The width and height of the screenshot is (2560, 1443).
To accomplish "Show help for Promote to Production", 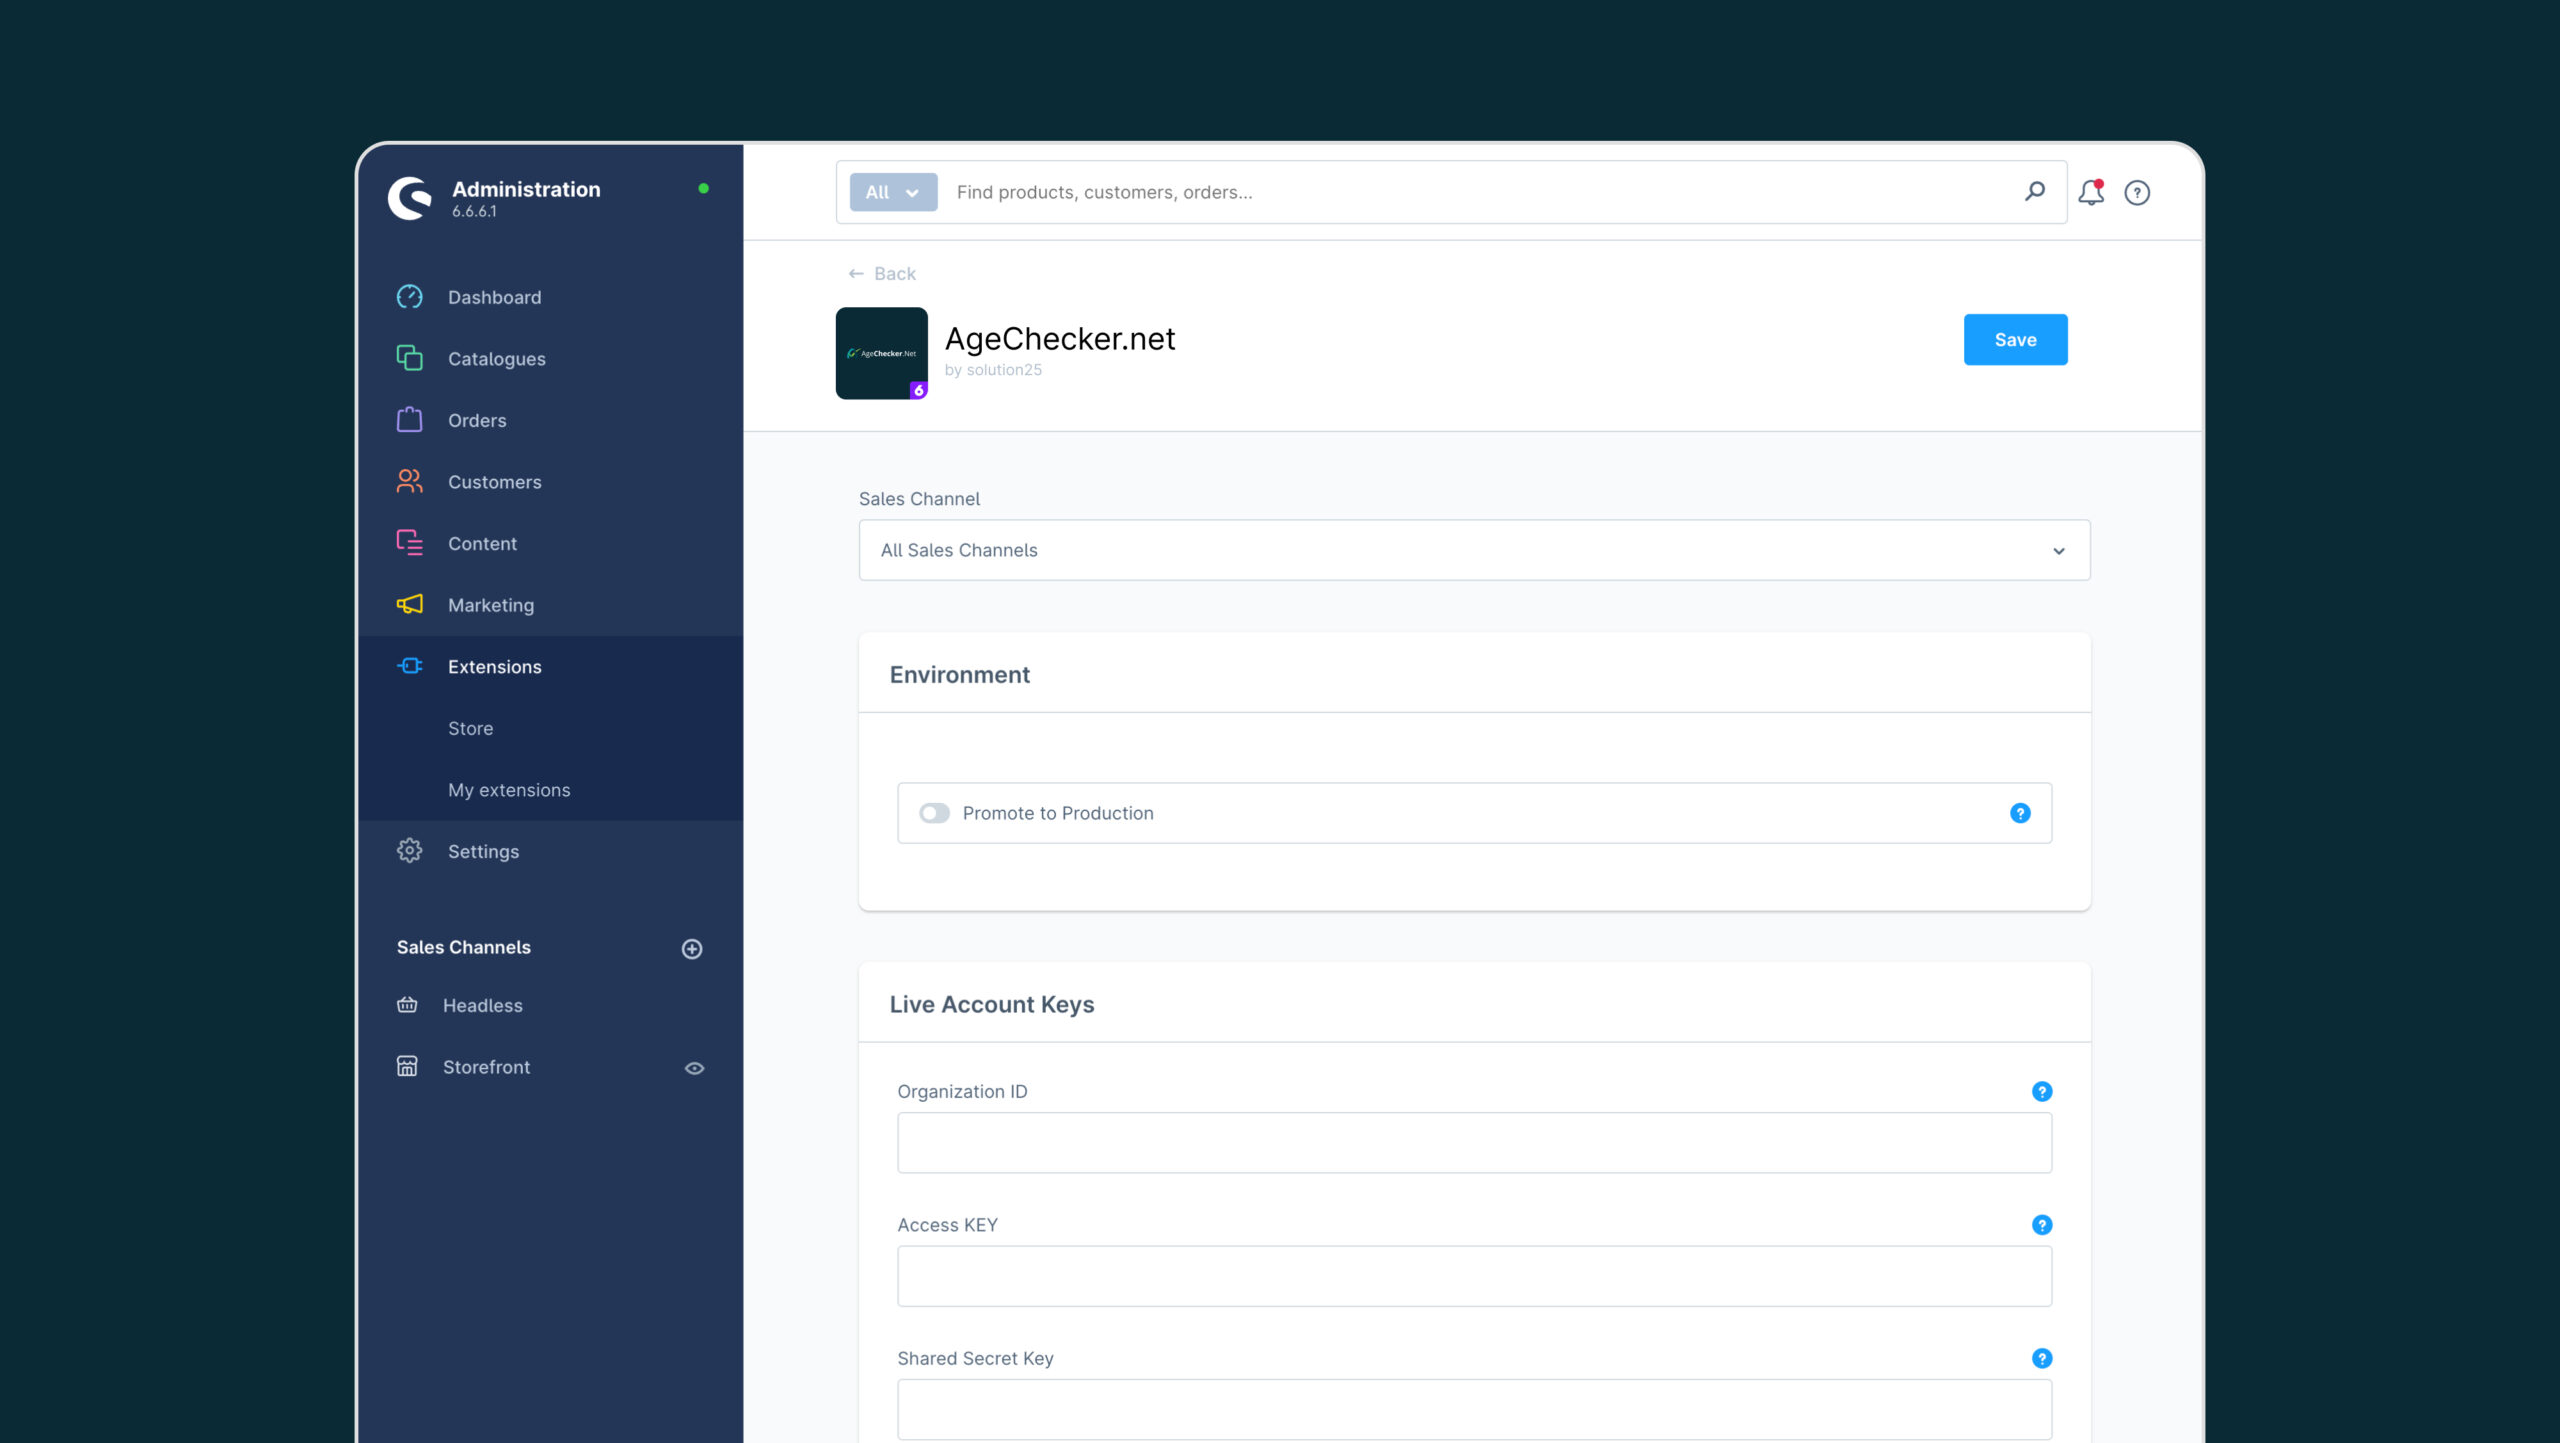I will (2020, 813).
